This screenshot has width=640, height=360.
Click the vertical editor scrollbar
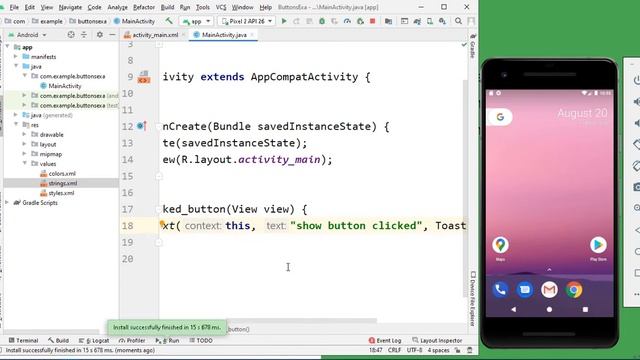coord(465,188)
